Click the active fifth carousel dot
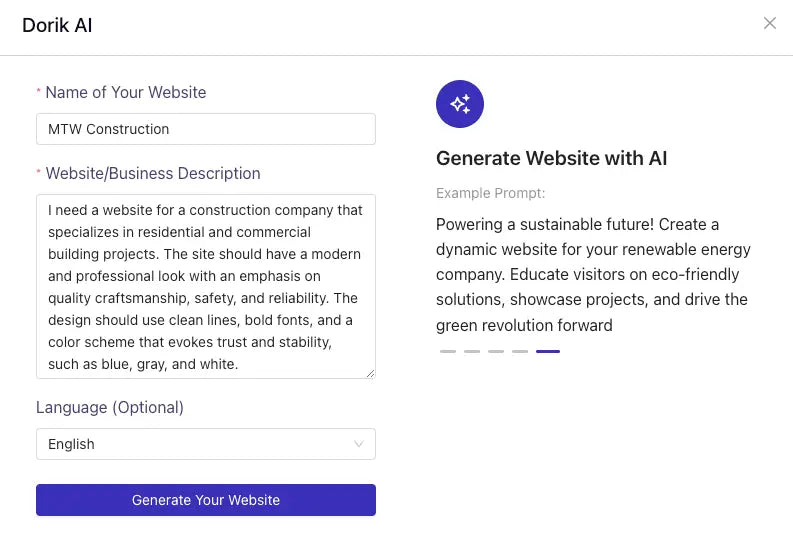The image size is (793, 533). click(x=548, y=351)
